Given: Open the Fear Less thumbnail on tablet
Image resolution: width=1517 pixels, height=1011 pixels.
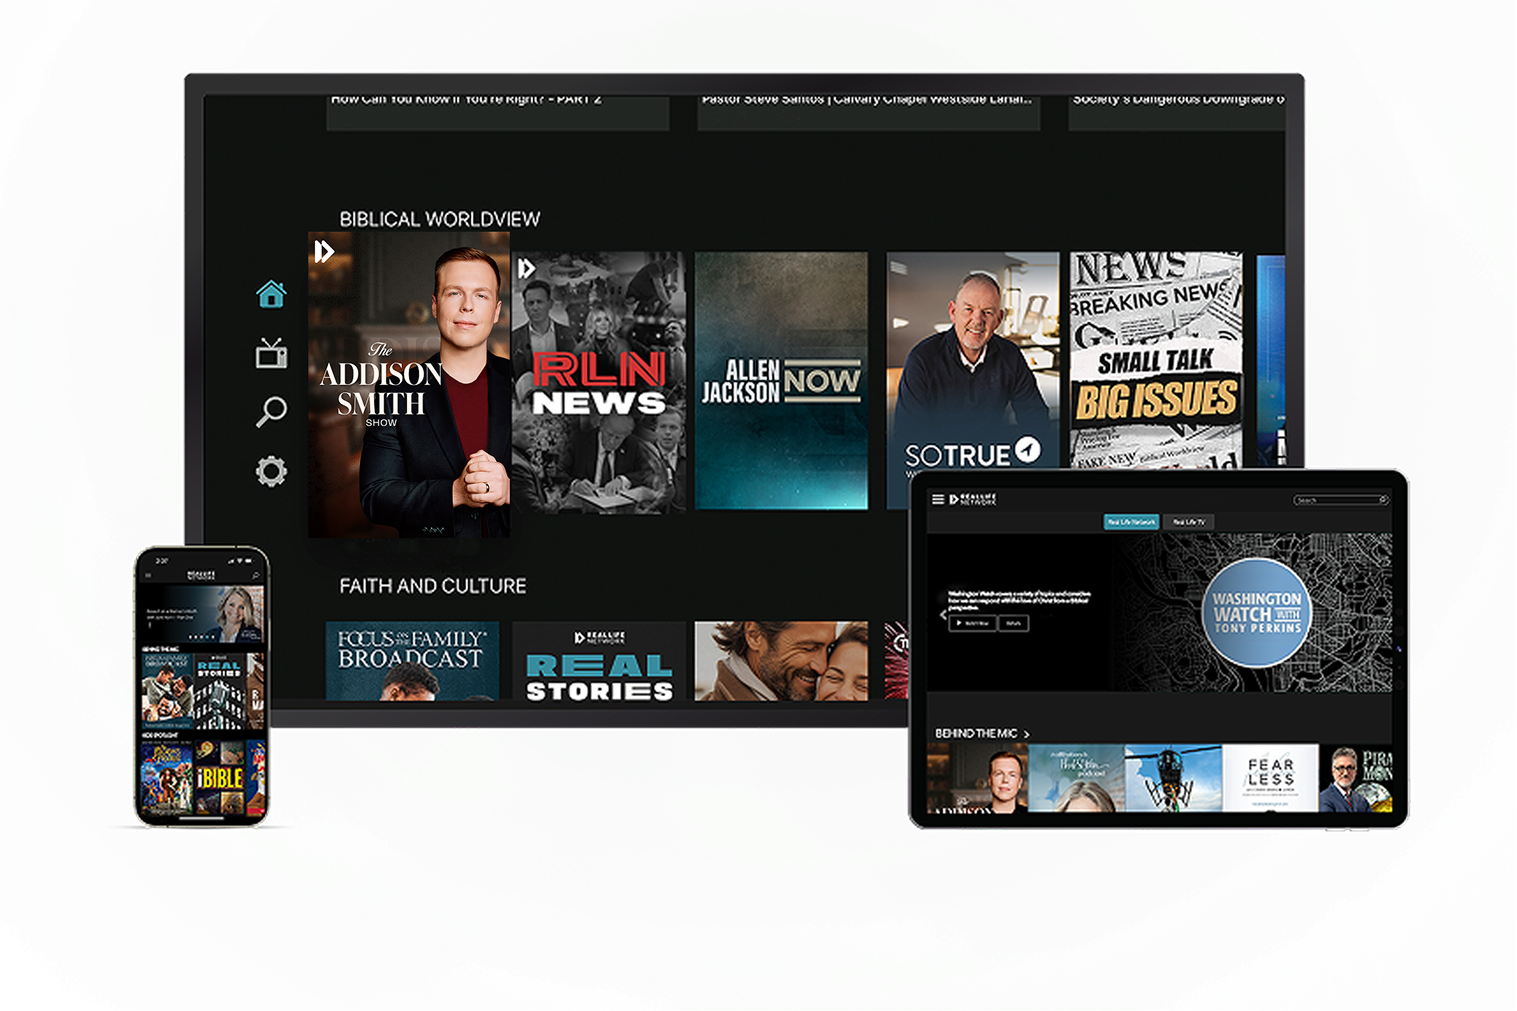Looking at the screenshot, I should coord(1270,777).
